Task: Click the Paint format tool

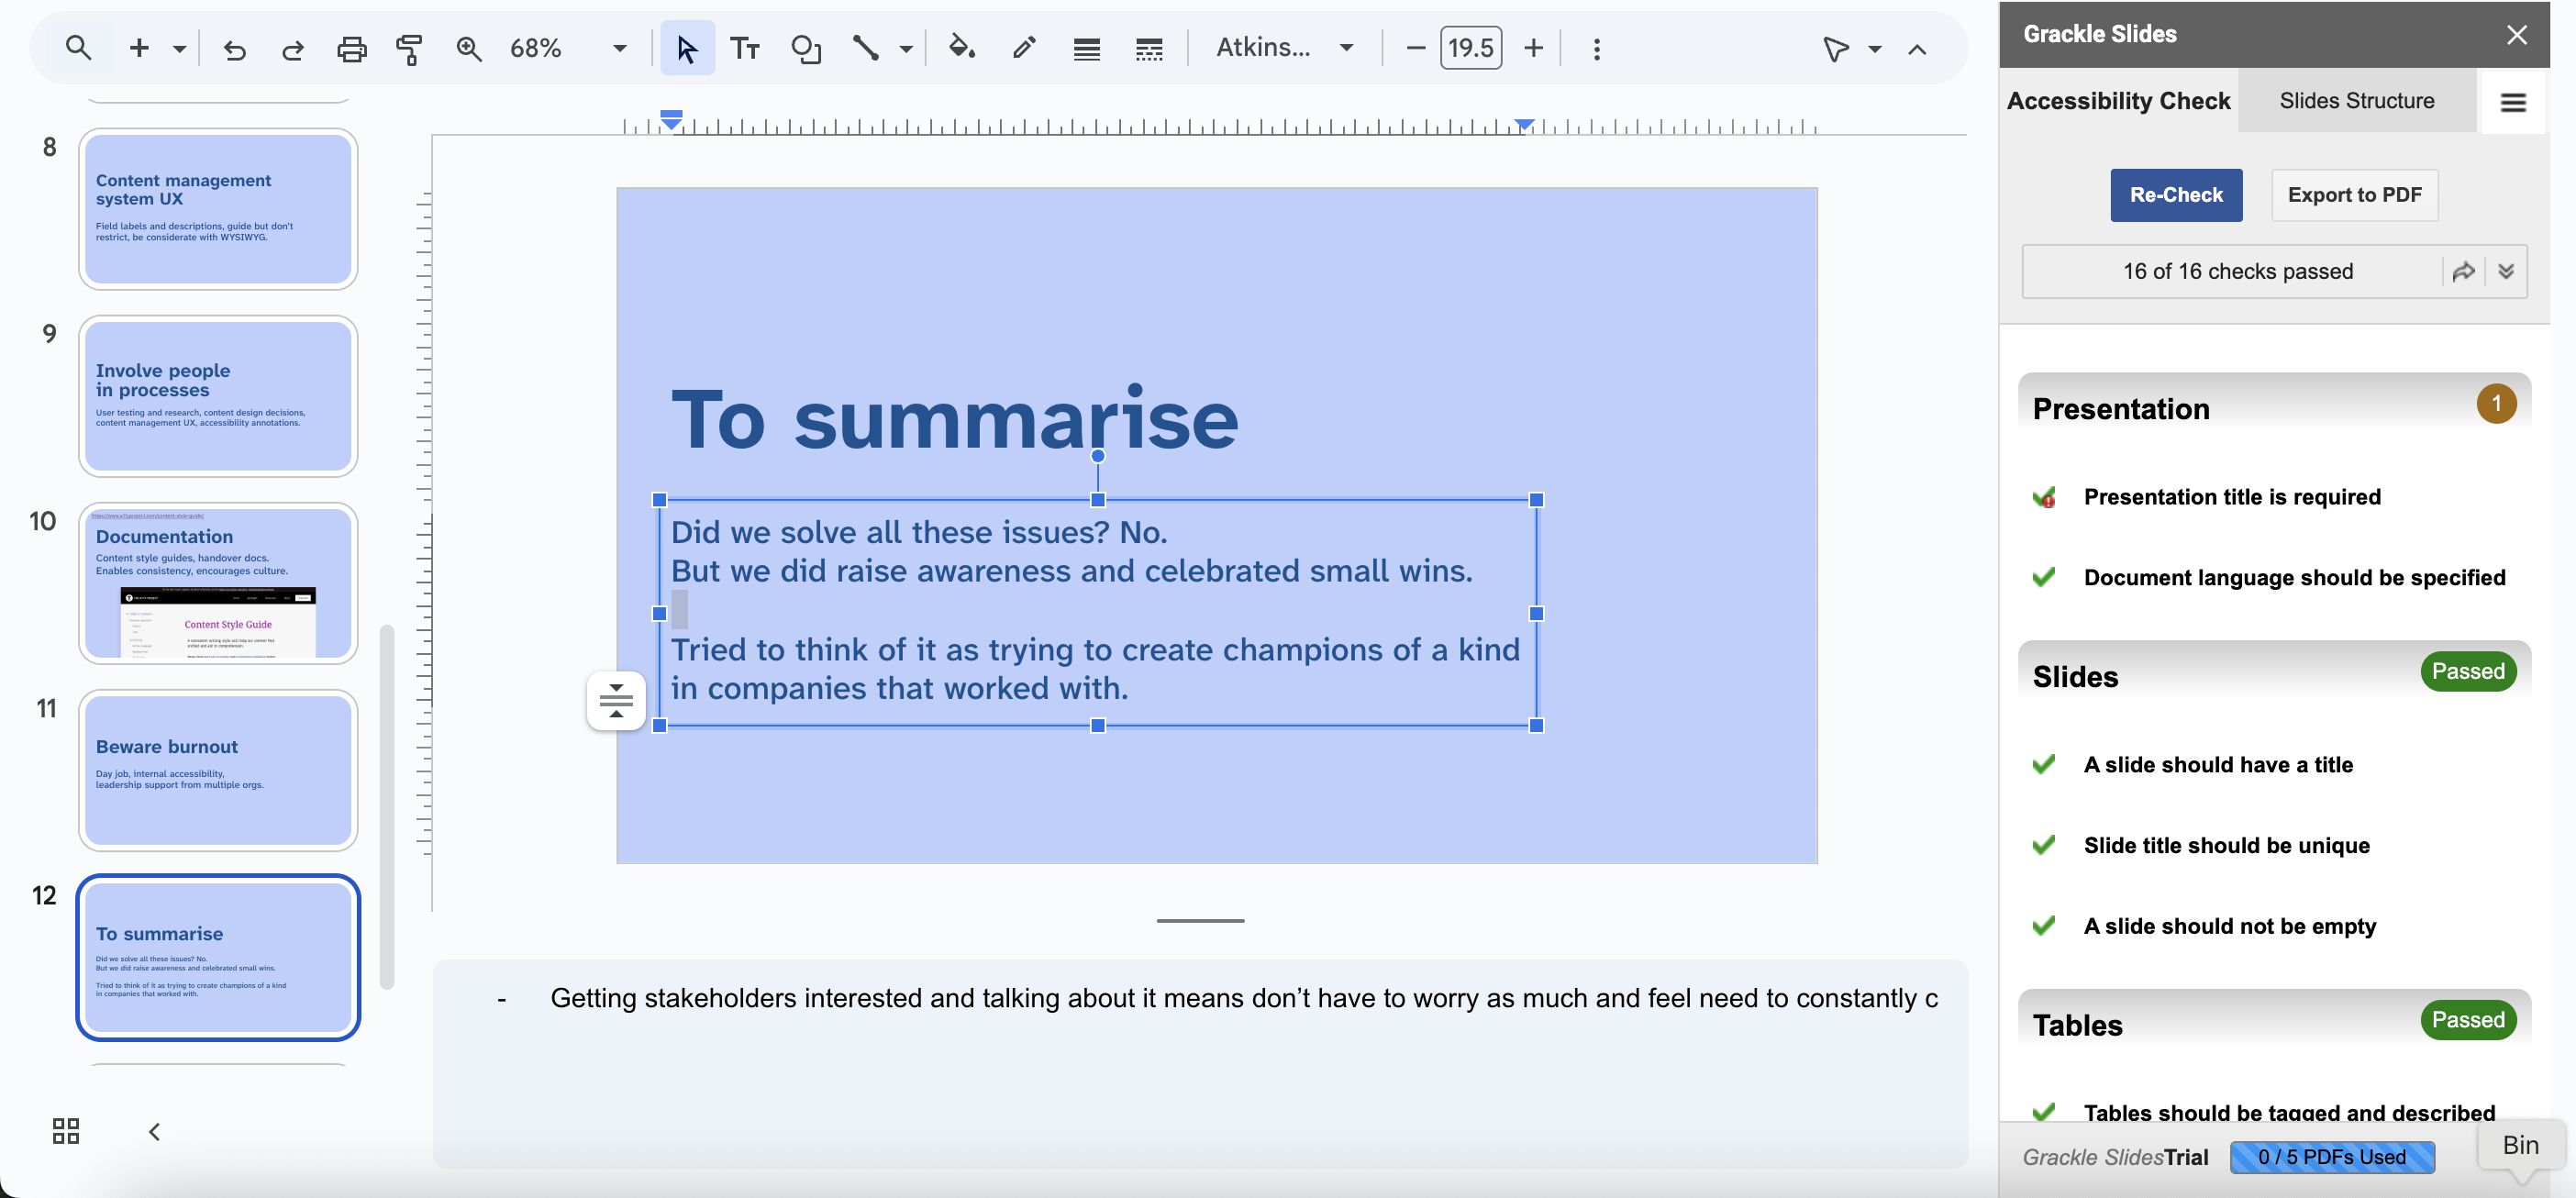Action: coord(409,47)
